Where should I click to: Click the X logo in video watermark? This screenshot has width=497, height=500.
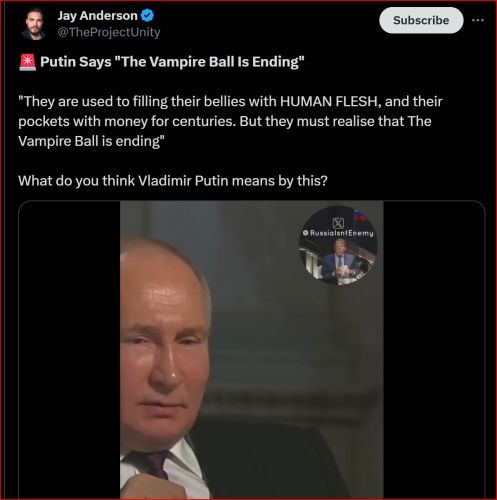coord(338,223)
